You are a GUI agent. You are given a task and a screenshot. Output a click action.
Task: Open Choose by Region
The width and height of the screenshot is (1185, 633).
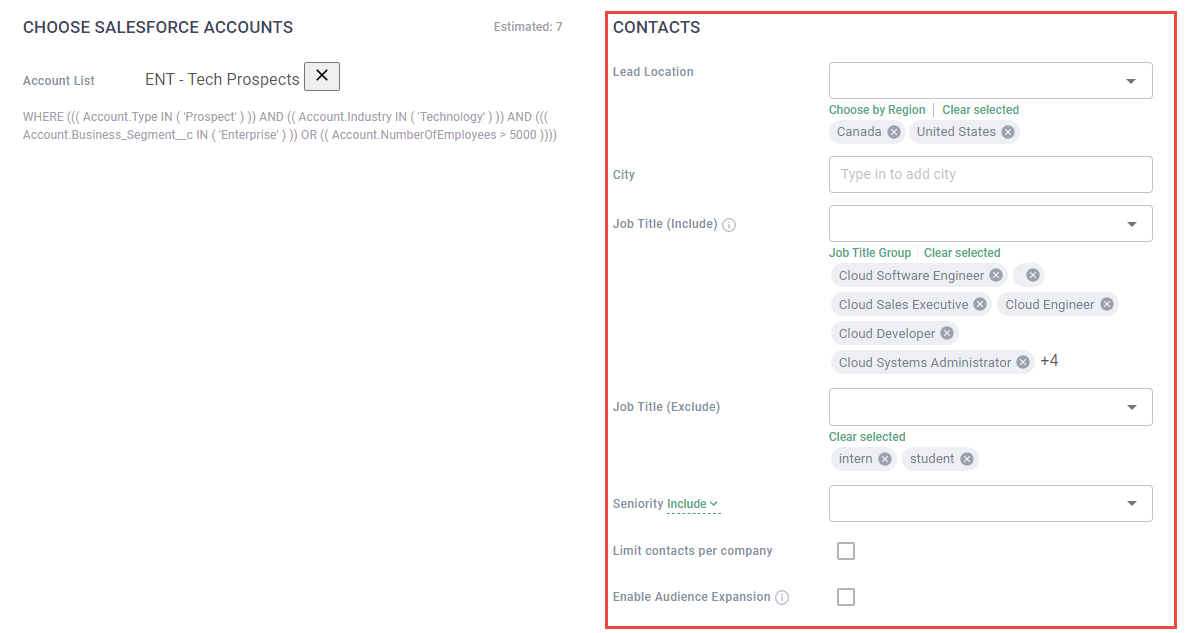pyautogui.click(x=876, y=109)
